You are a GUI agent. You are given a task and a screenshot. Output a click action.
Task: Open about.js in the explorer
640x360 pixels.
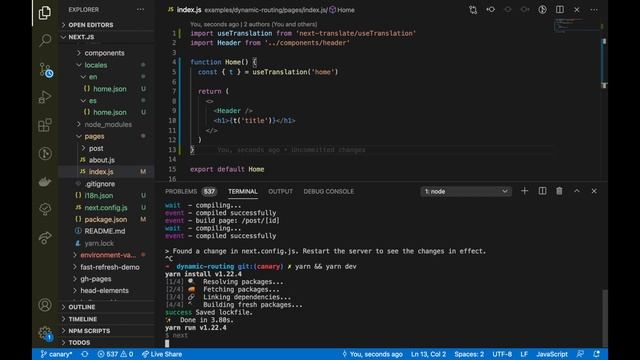click(107, 160)
